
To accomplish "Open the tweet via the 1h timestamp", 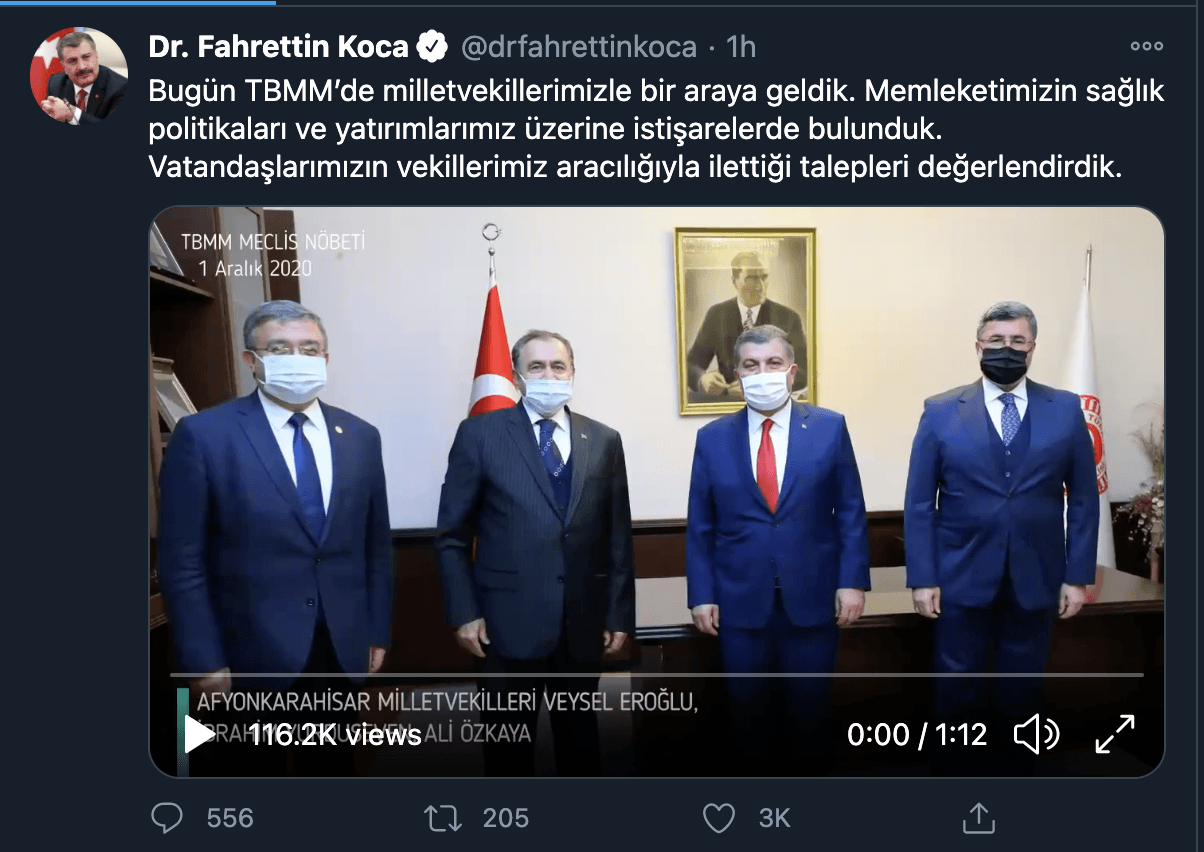I will click(741, 47).
